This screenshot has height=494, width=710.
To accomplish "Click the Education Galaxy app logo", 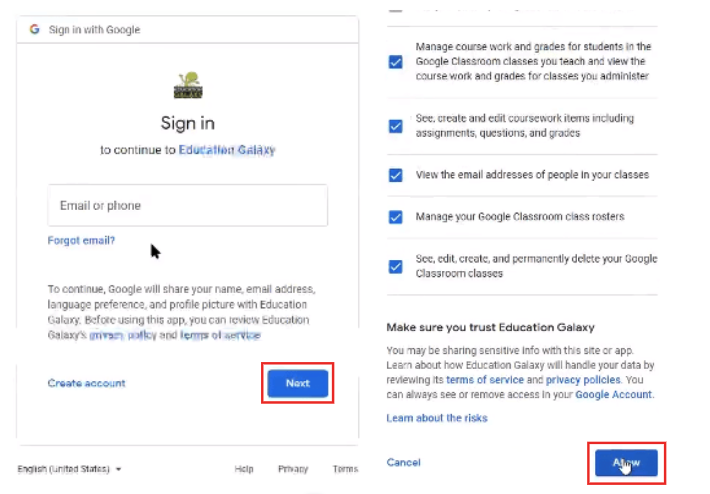I will point(188,85).
